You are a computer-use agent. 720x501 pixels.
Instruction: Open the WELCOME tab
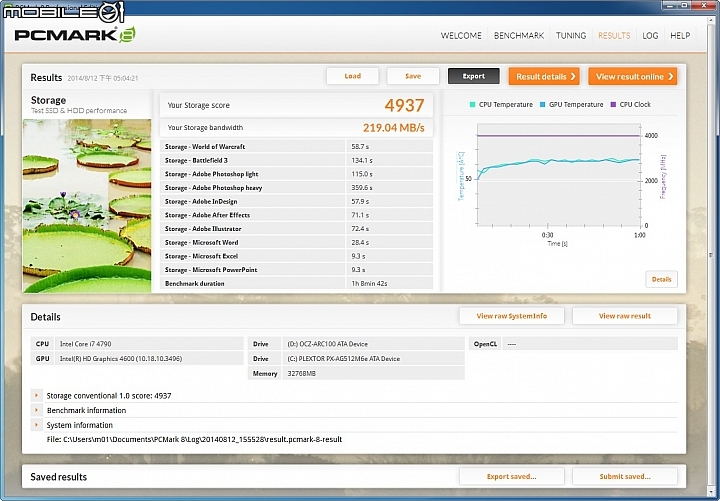[x=461, y=35]
